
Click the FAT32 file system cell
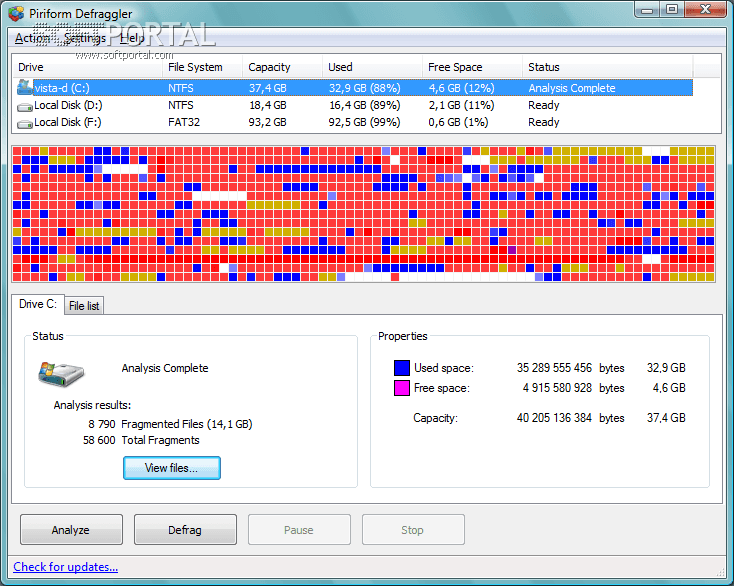(184, 122)
